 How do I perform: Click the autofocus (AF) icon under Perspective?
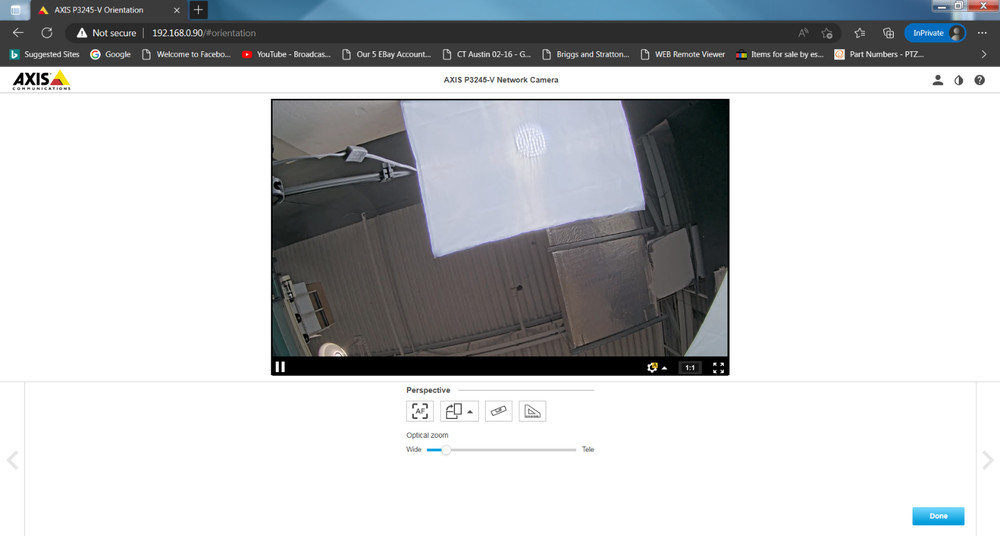[420, 412]
